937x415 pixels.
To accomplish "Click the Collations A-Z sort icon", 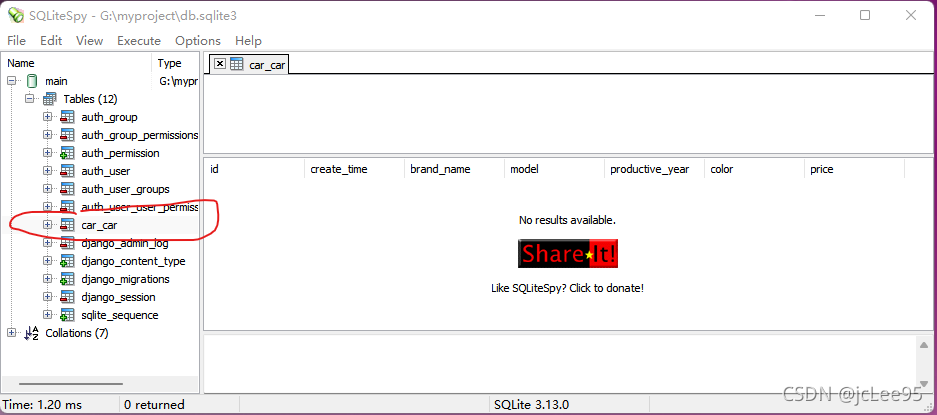I will pos(31,333).
